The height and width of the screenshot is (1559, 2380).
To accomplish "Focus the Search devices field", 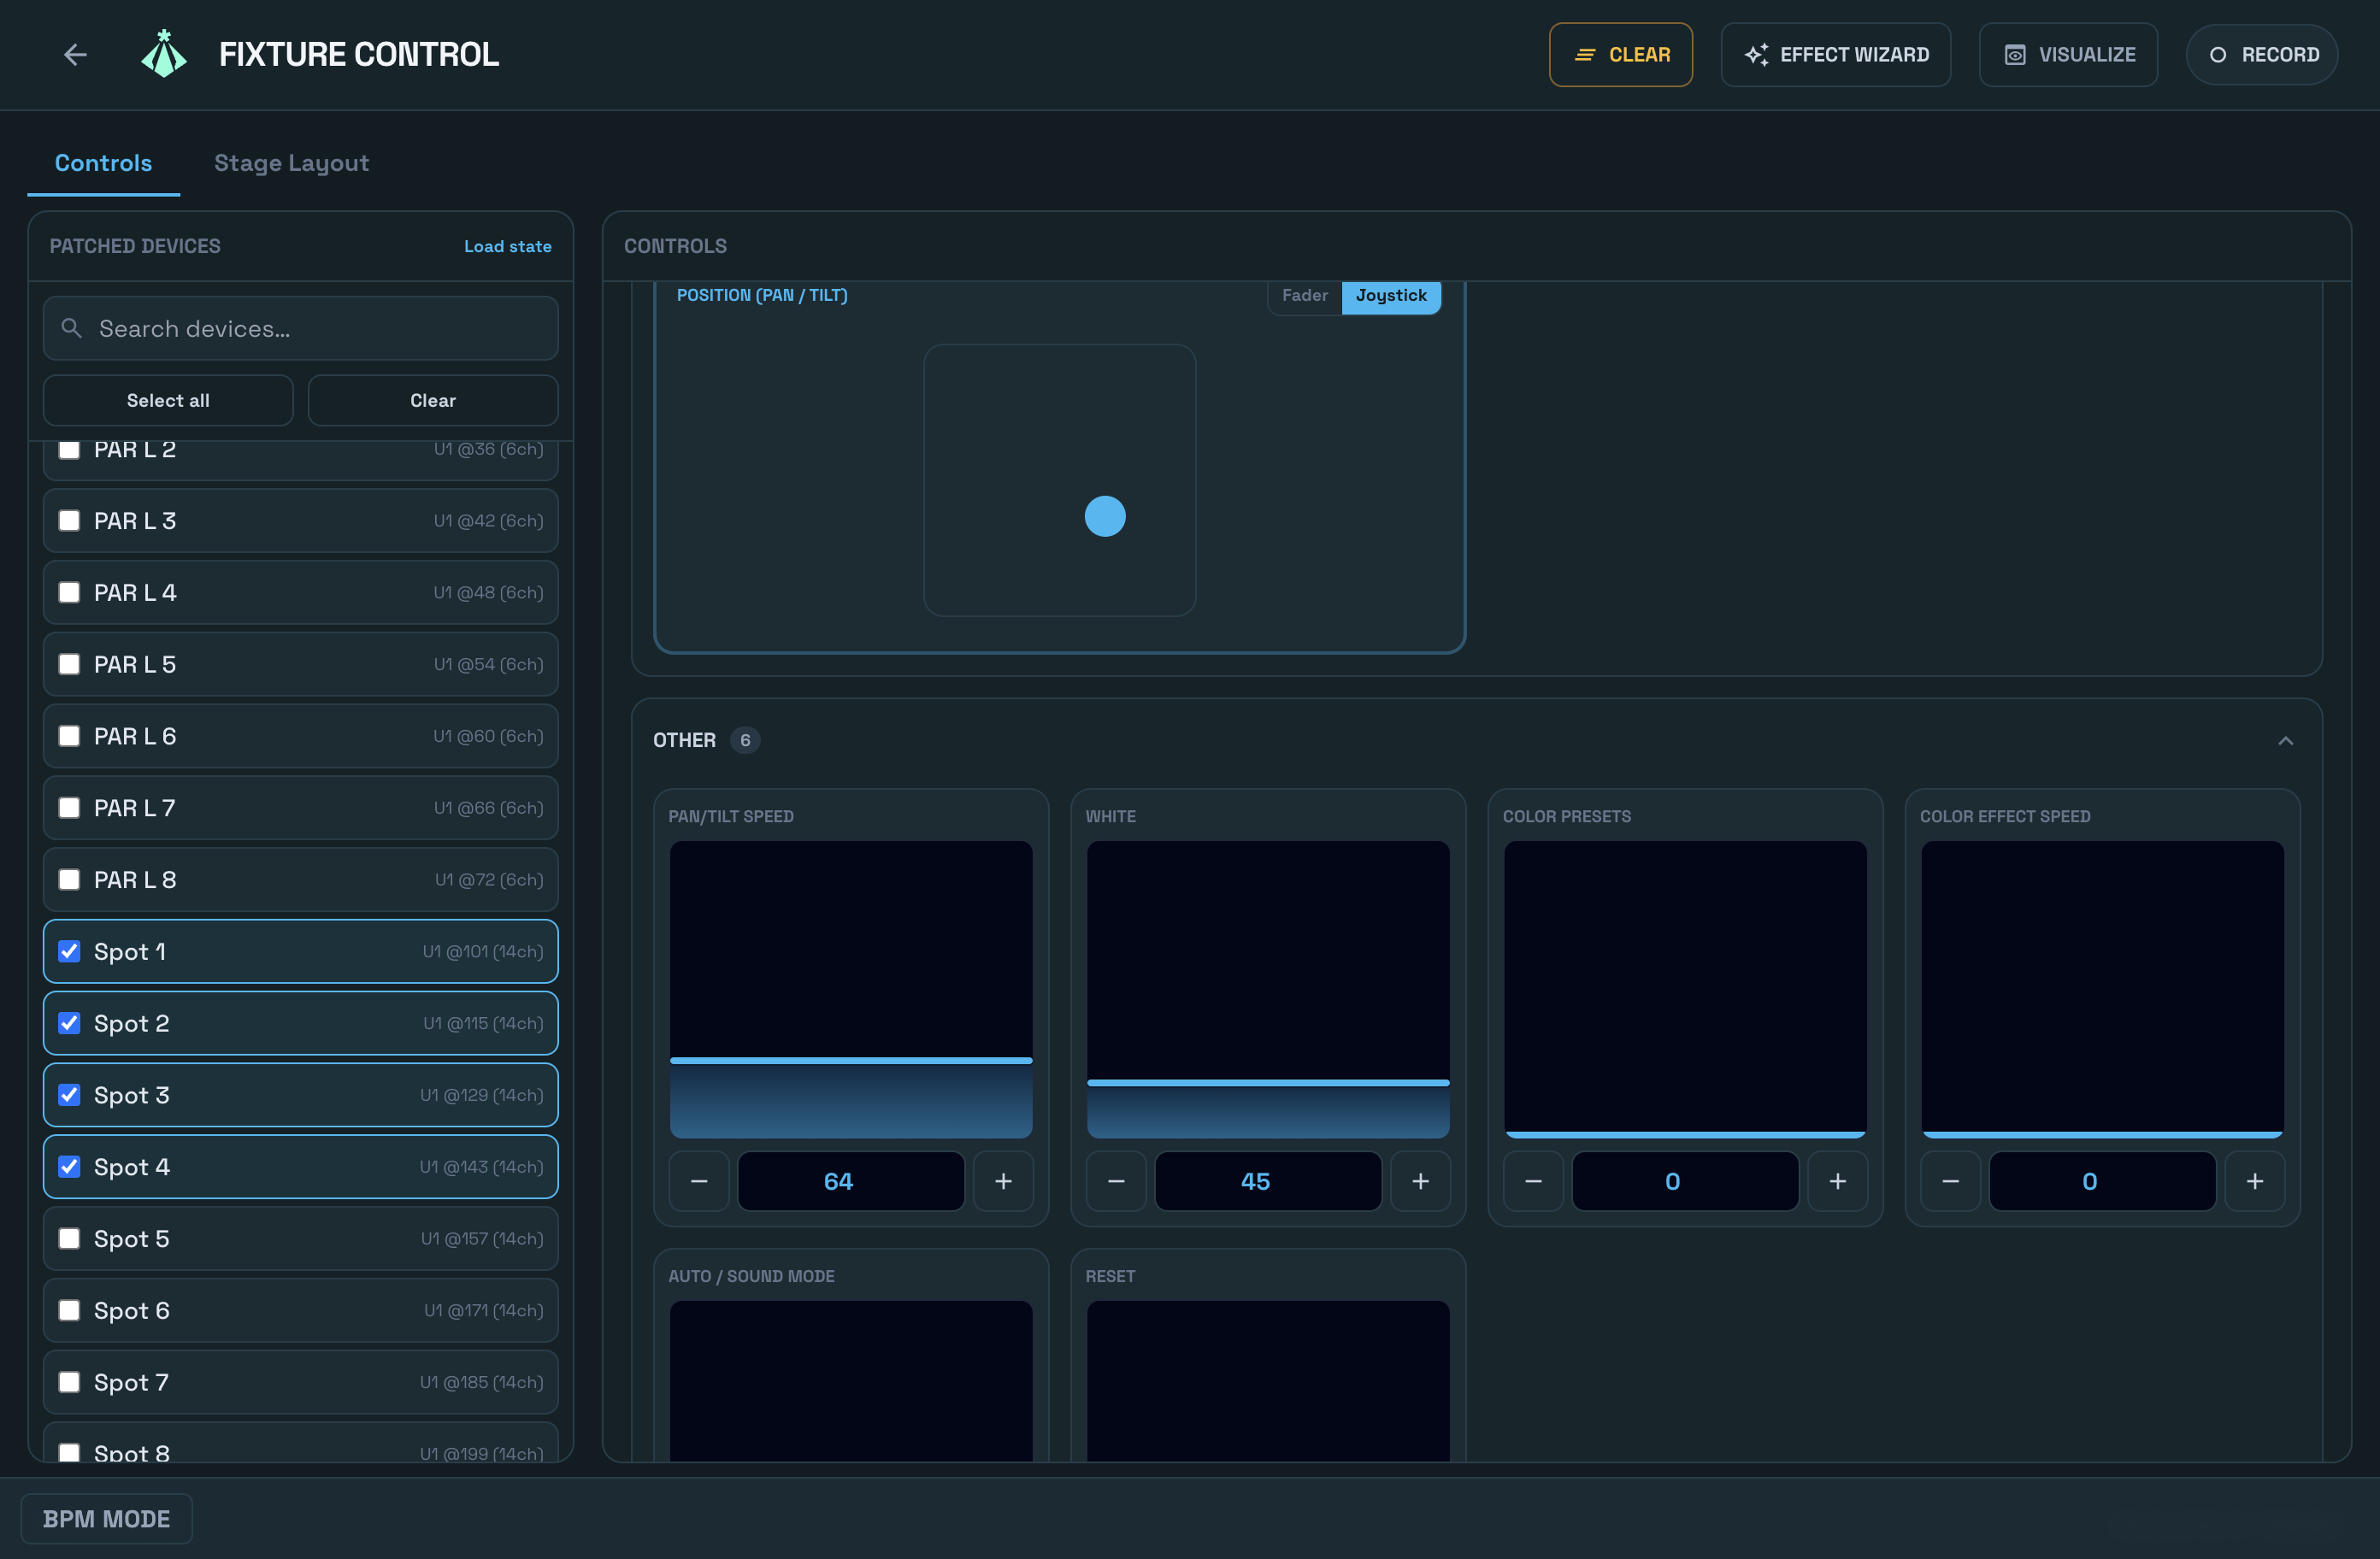I will tap(300, 328).
